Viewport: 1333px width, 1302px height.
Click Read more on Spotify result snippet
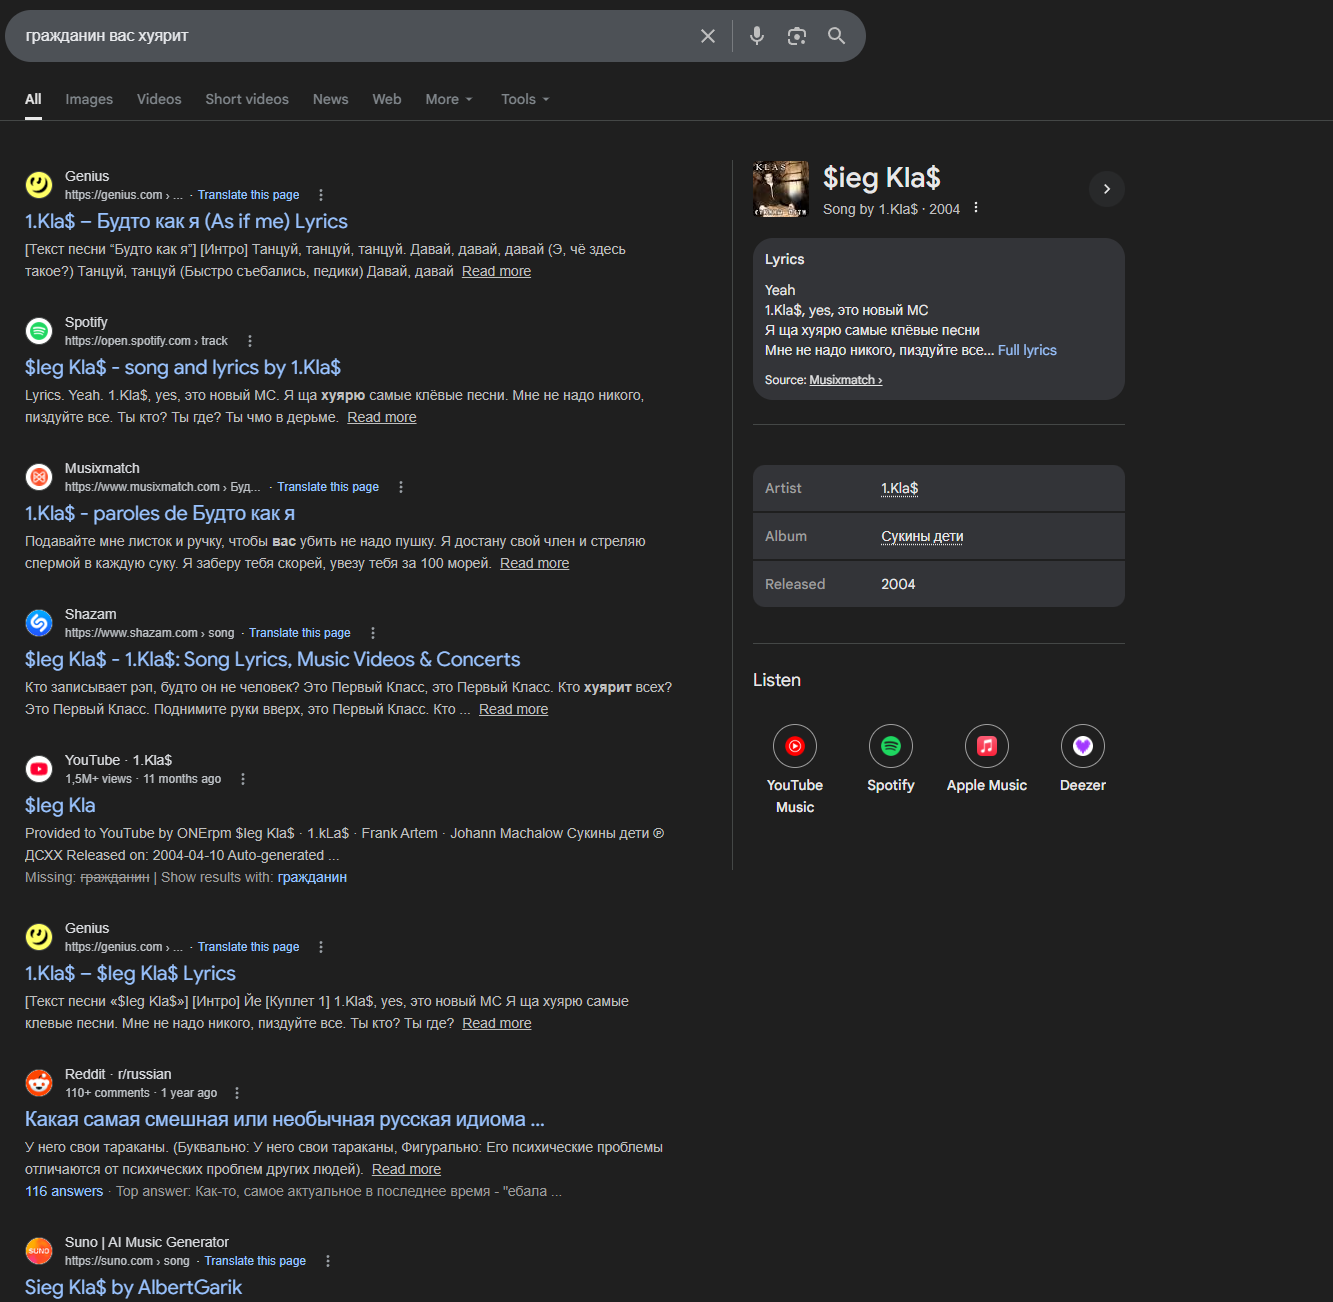tap(382, 417)
